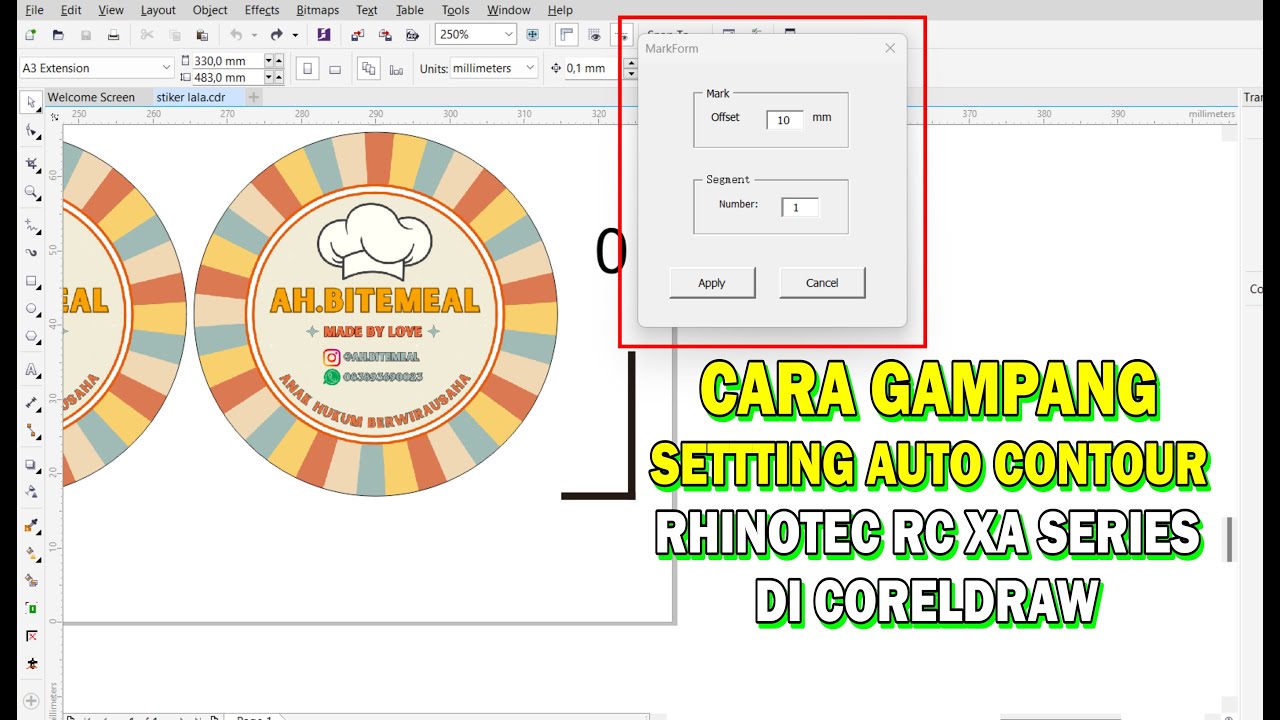Select the Color Eyedropper tool
This screenshot has height=720, width=1280.
31,526
